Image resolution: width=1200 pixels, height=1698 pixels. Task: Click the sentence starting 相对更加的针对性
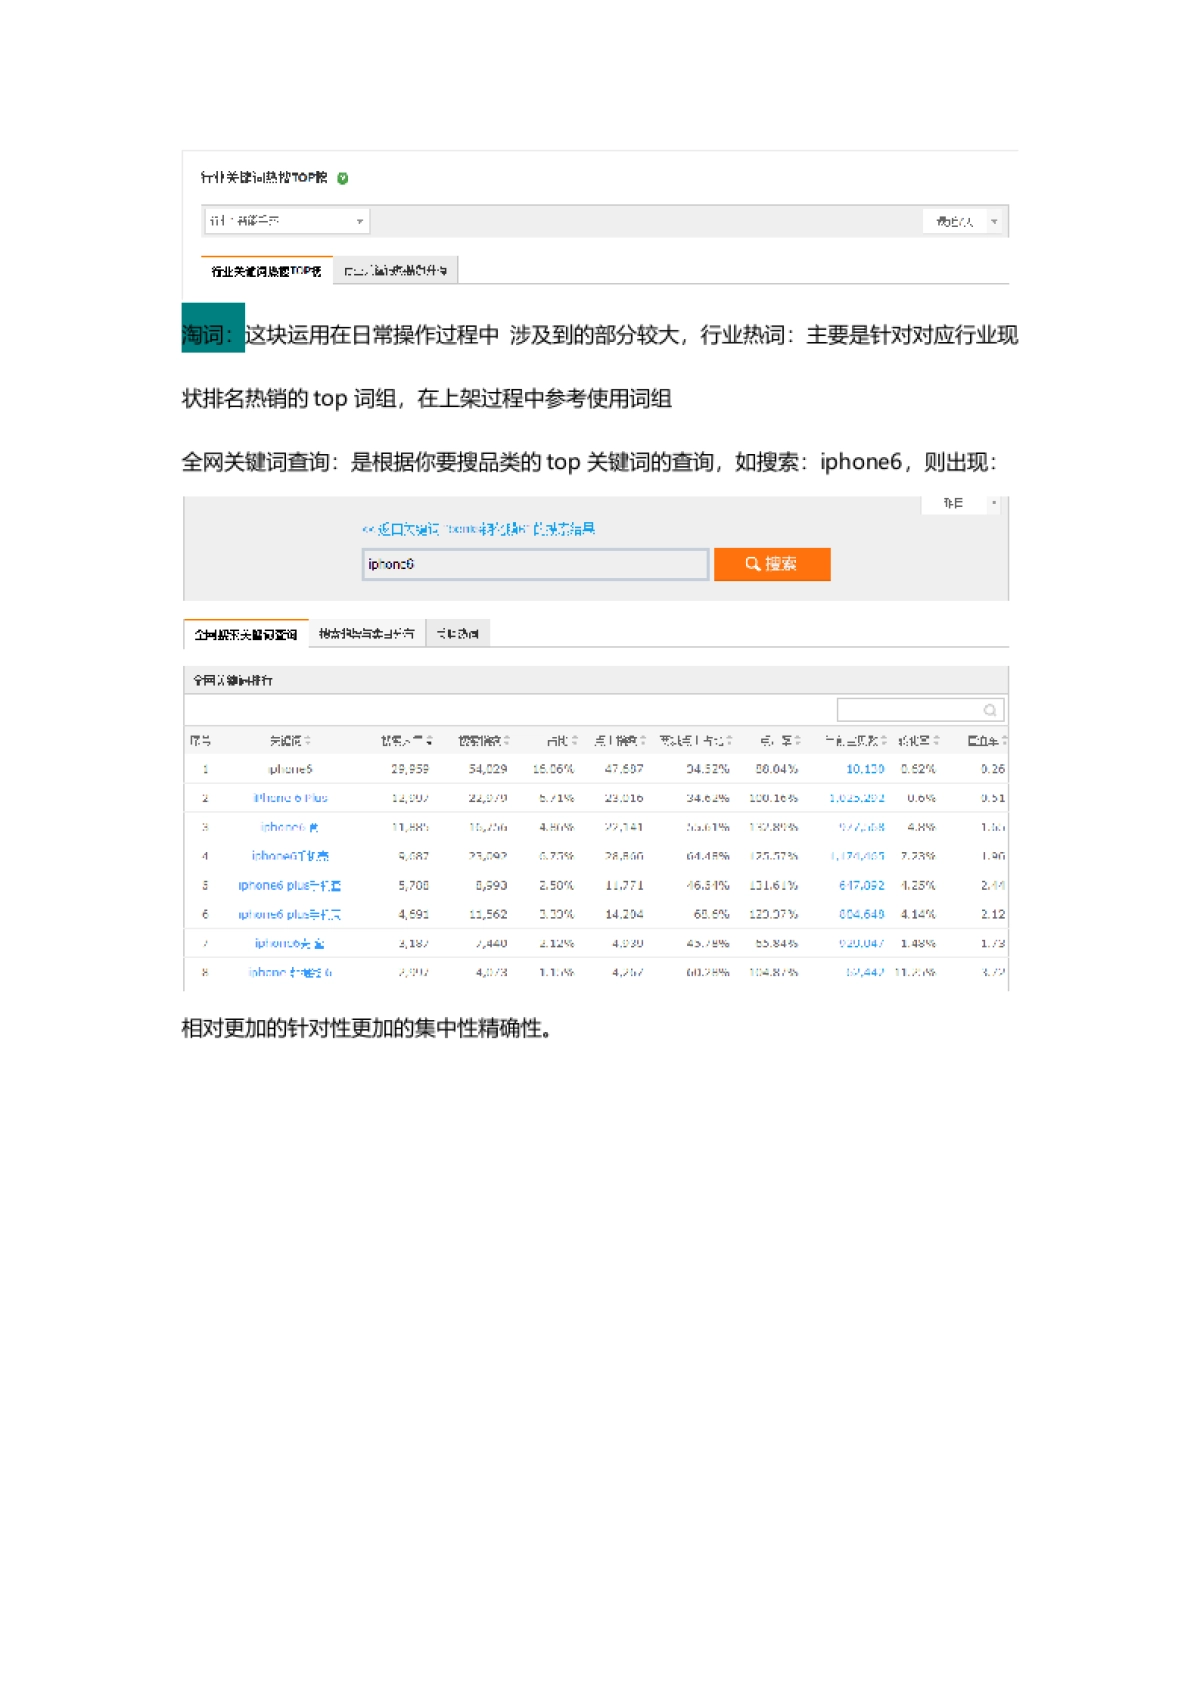pos(367,1029)
